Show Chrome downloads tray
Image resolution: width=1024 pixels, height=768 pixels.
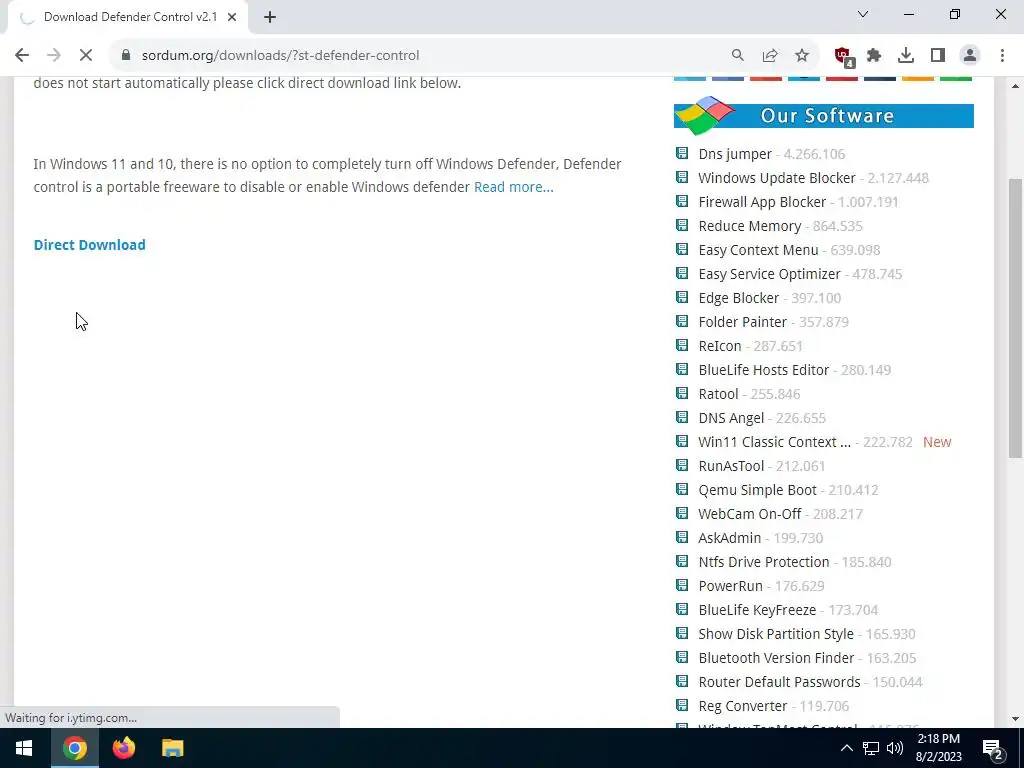click(906, 56)
